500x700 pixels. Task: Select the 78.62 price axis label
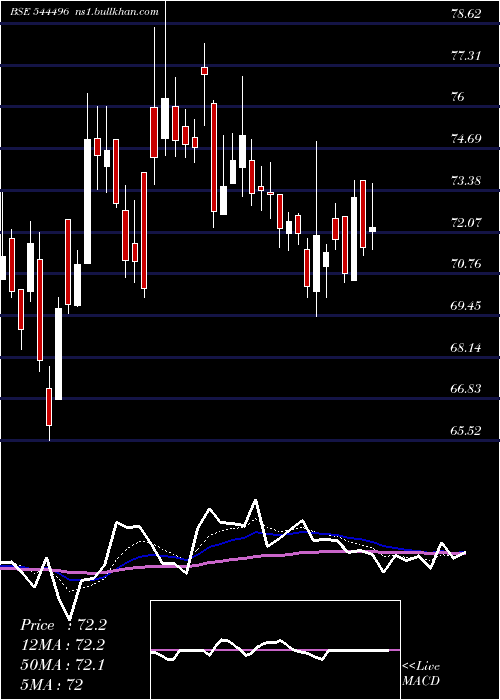467,14
